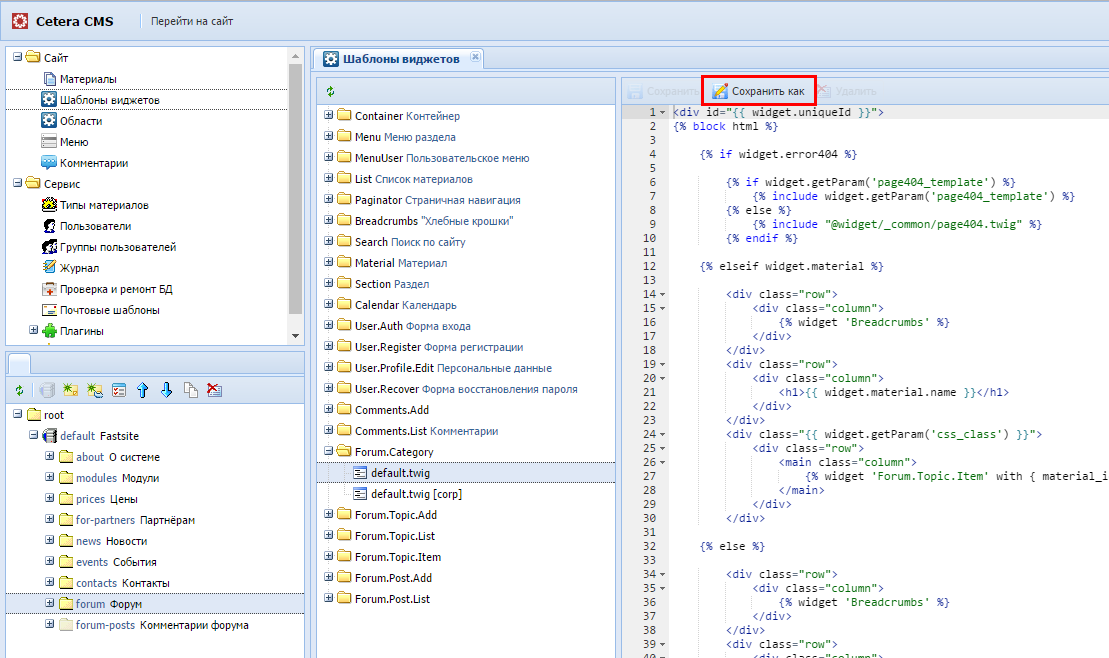Click the Почтовые шаблоны envelope icon
Viewport: 1109px width, 658px height.
tap(49, 310)
